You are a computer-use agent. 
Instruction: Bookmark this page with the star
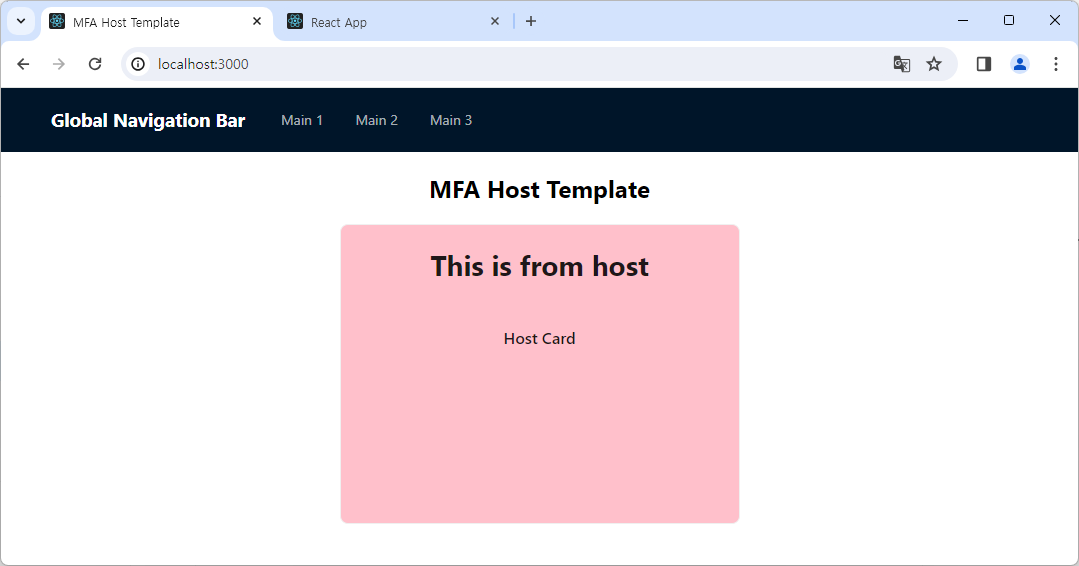coord(934,64)
